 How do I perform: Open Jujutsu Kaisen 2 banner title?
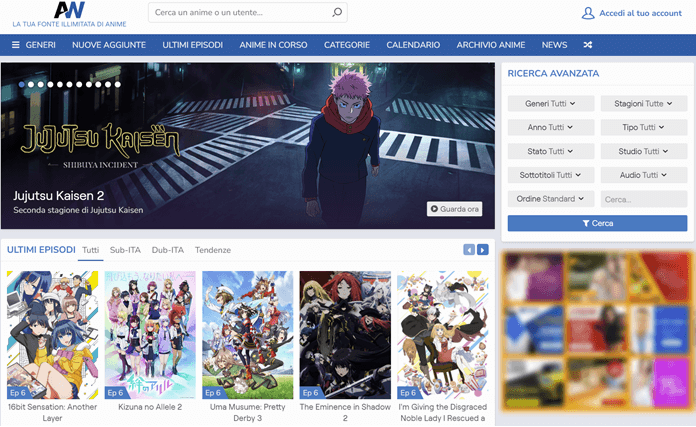point(59,196)
